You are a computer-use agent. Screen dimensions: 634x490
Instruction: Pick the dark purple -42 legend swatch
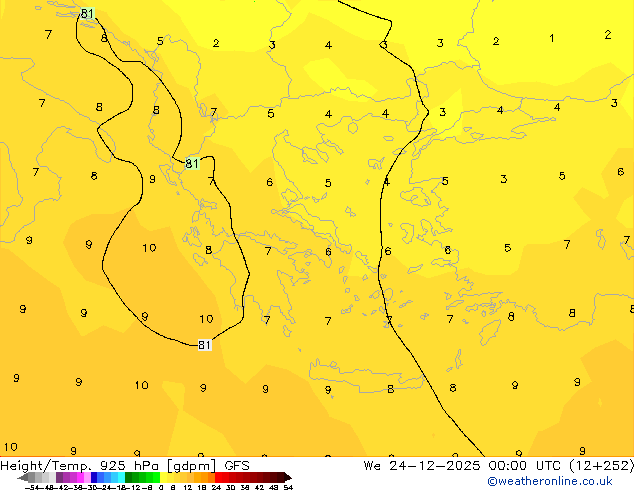point(59,477)
